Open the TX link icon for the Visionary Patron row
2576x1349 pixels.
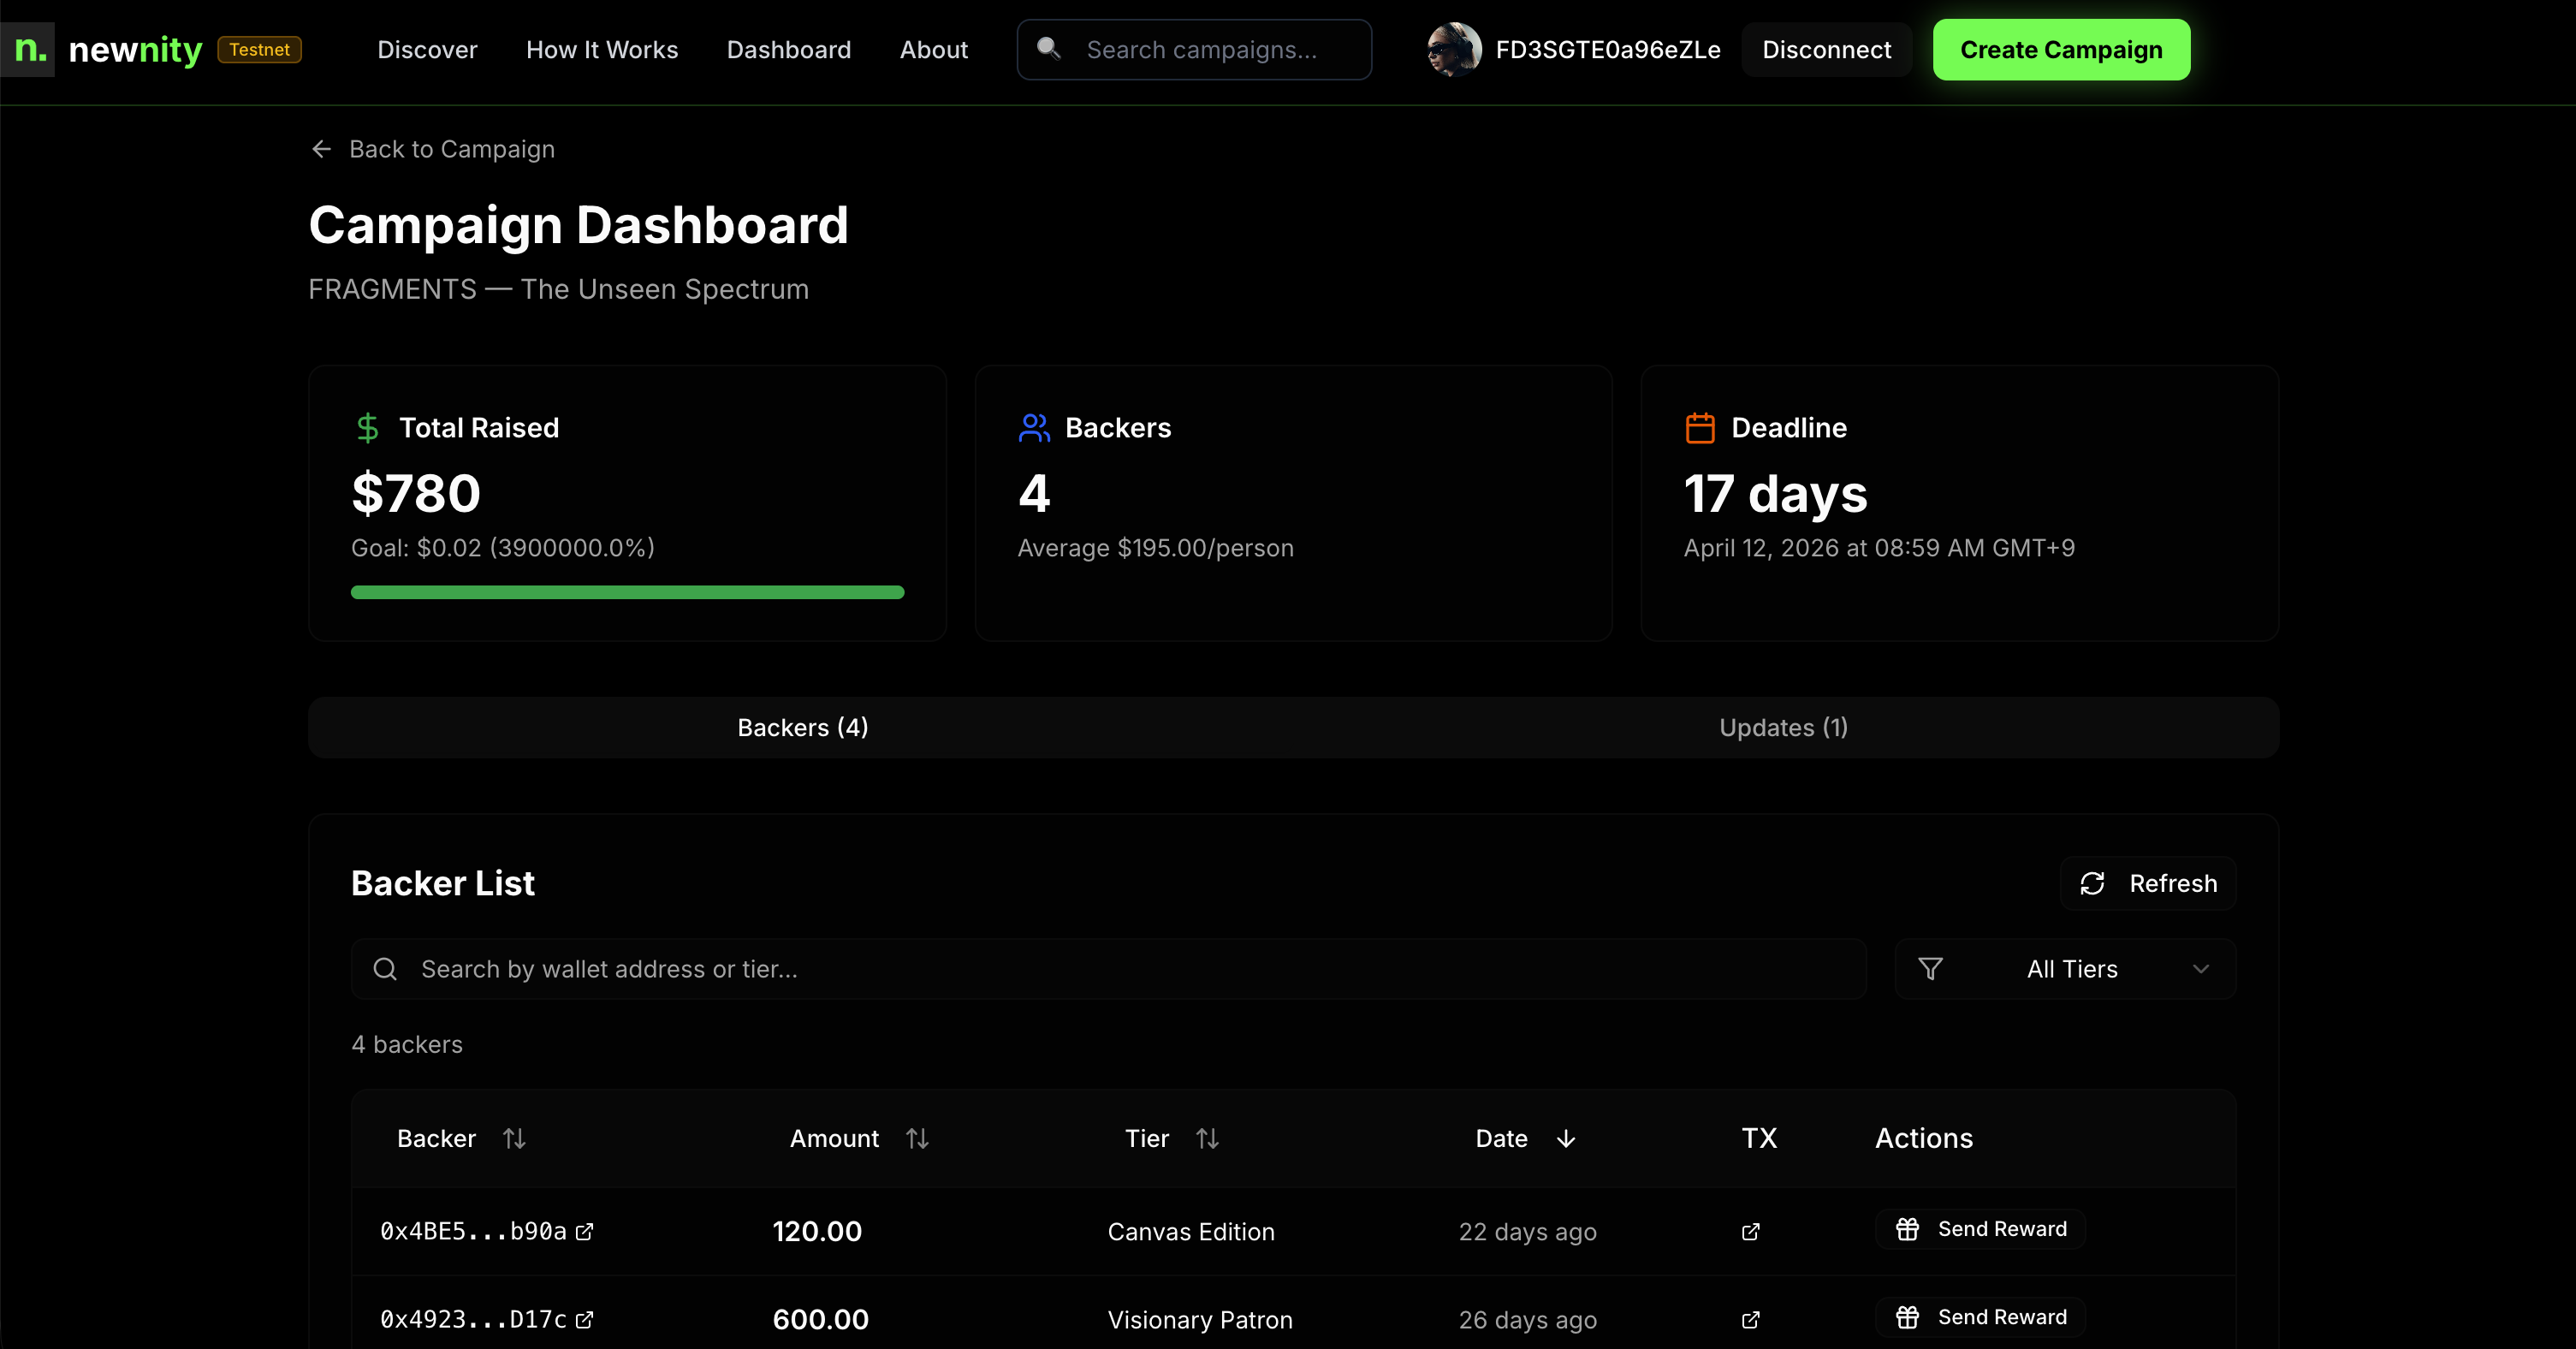(x=1750, y=1319)
